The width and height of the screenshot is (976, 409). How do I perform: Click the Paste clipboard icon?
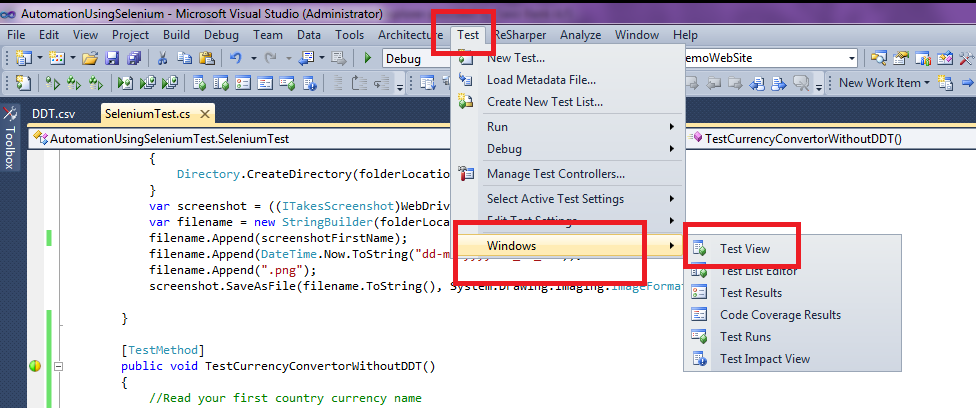coord(207,59)
